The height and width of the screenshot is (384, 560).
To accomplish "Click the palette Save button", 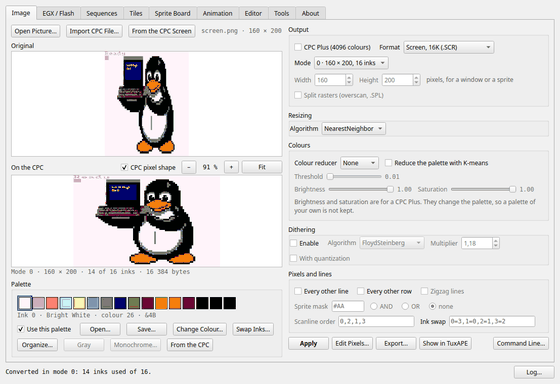I will coord(146,329).
